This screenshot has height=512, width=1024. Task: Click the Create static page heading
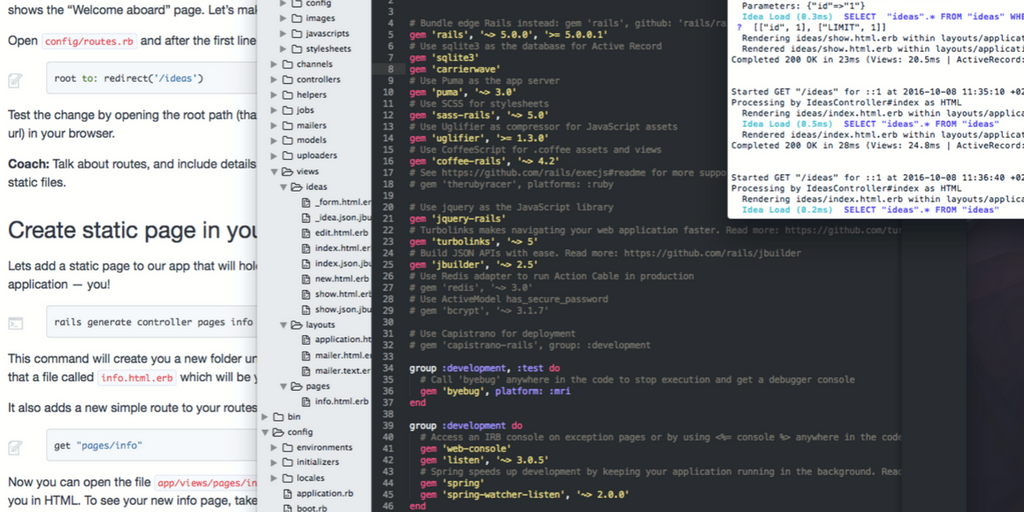pos(133,231)
